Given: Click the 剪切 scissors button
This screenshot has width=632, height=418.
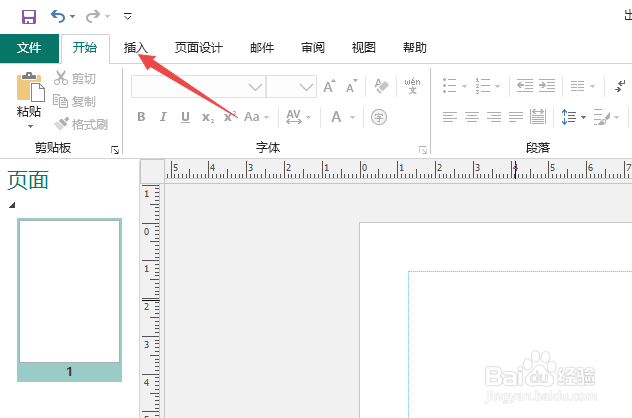Looking at the screenshot, I should click(75, 78).
